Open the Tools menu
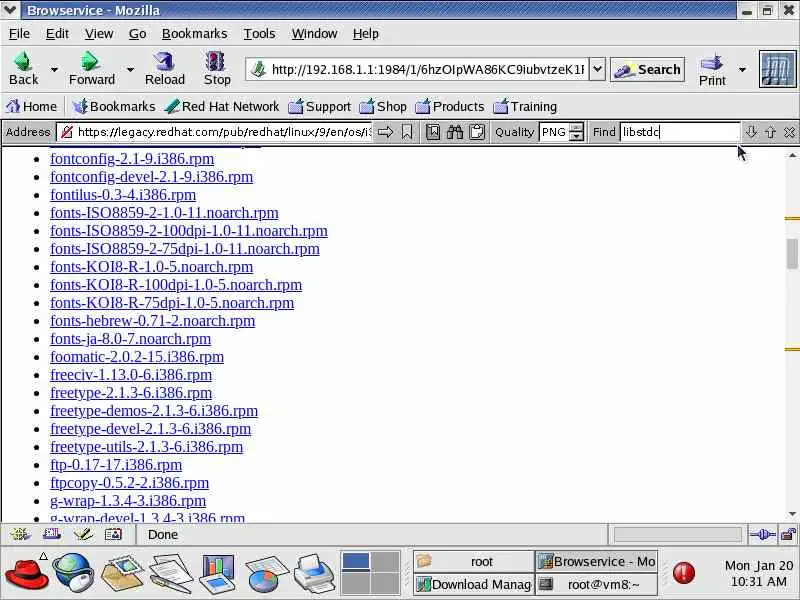Viewport: 800px width, 600px height. pyautogui.click(x=259, y=34)
